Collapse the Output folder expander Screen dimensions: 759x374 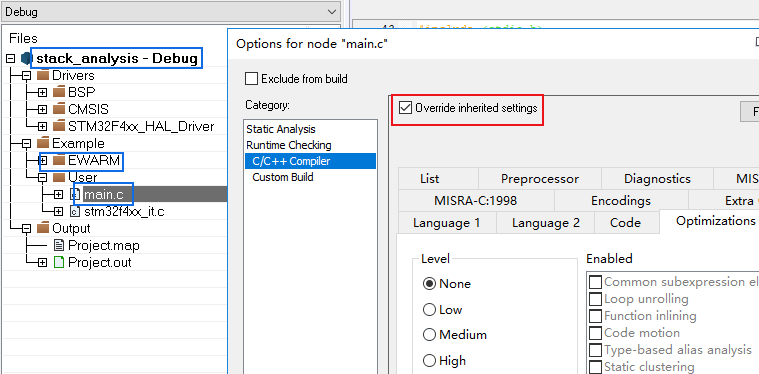(26, 228)
